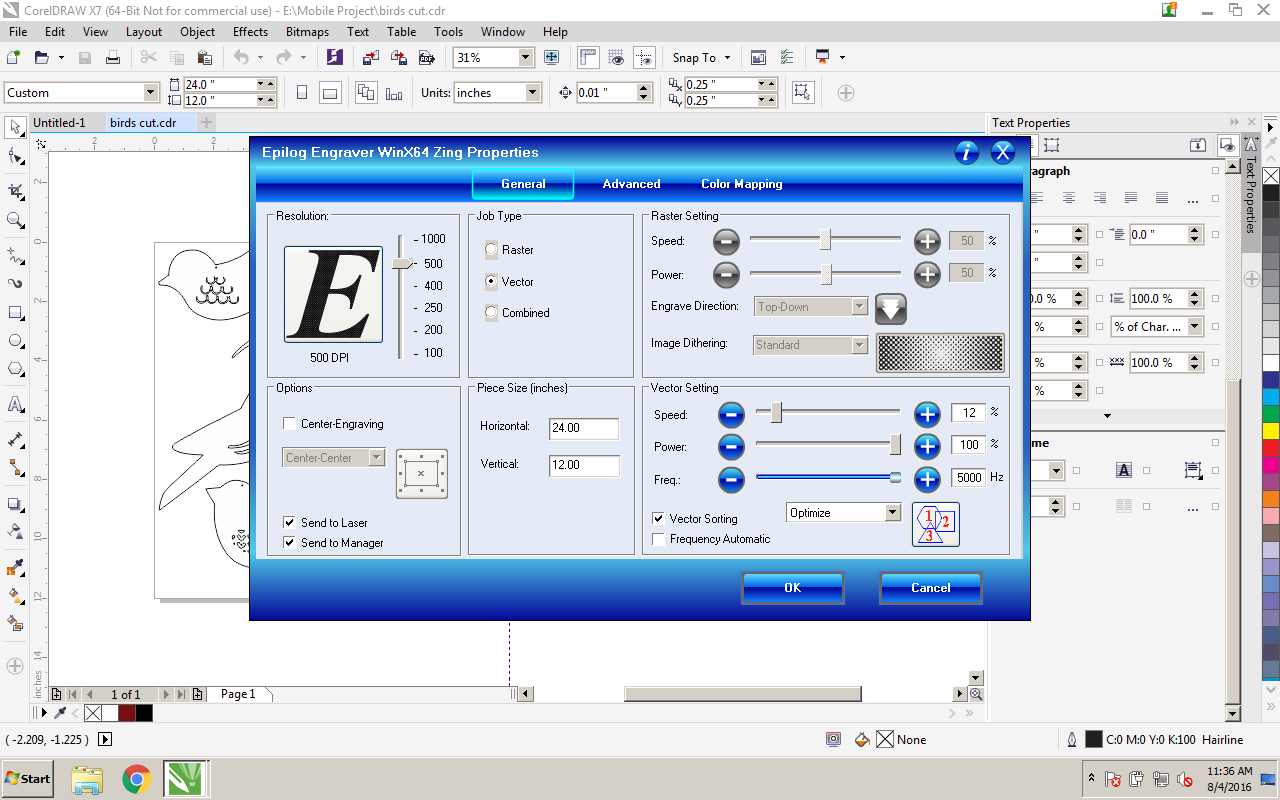1280x800 pixels.
Task: Click the Vertical piece size field
Action: [584, 465]
